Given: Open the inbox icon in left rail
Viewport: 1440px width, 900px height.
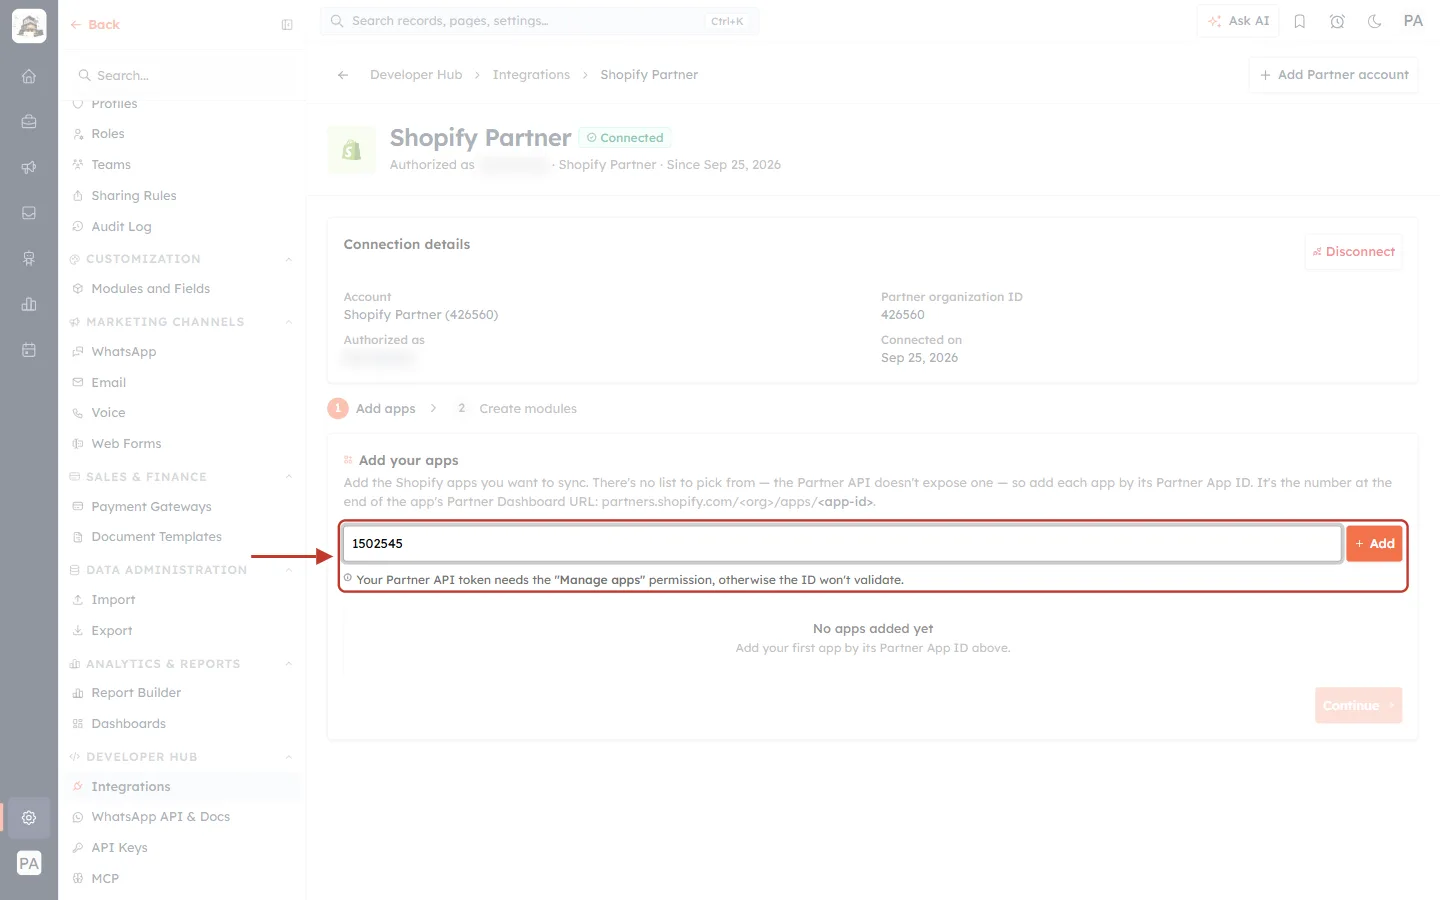Looking at the screenshot, I should coord(29,213).
